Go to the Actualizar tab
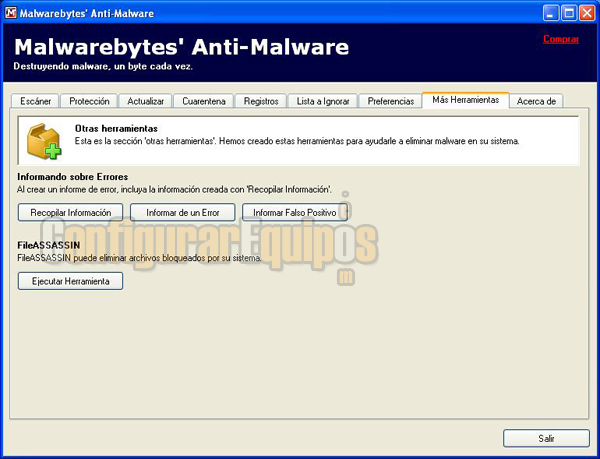The width and height of the screenshot is (600, 459). pyautogui.click(x=145, y=101)
